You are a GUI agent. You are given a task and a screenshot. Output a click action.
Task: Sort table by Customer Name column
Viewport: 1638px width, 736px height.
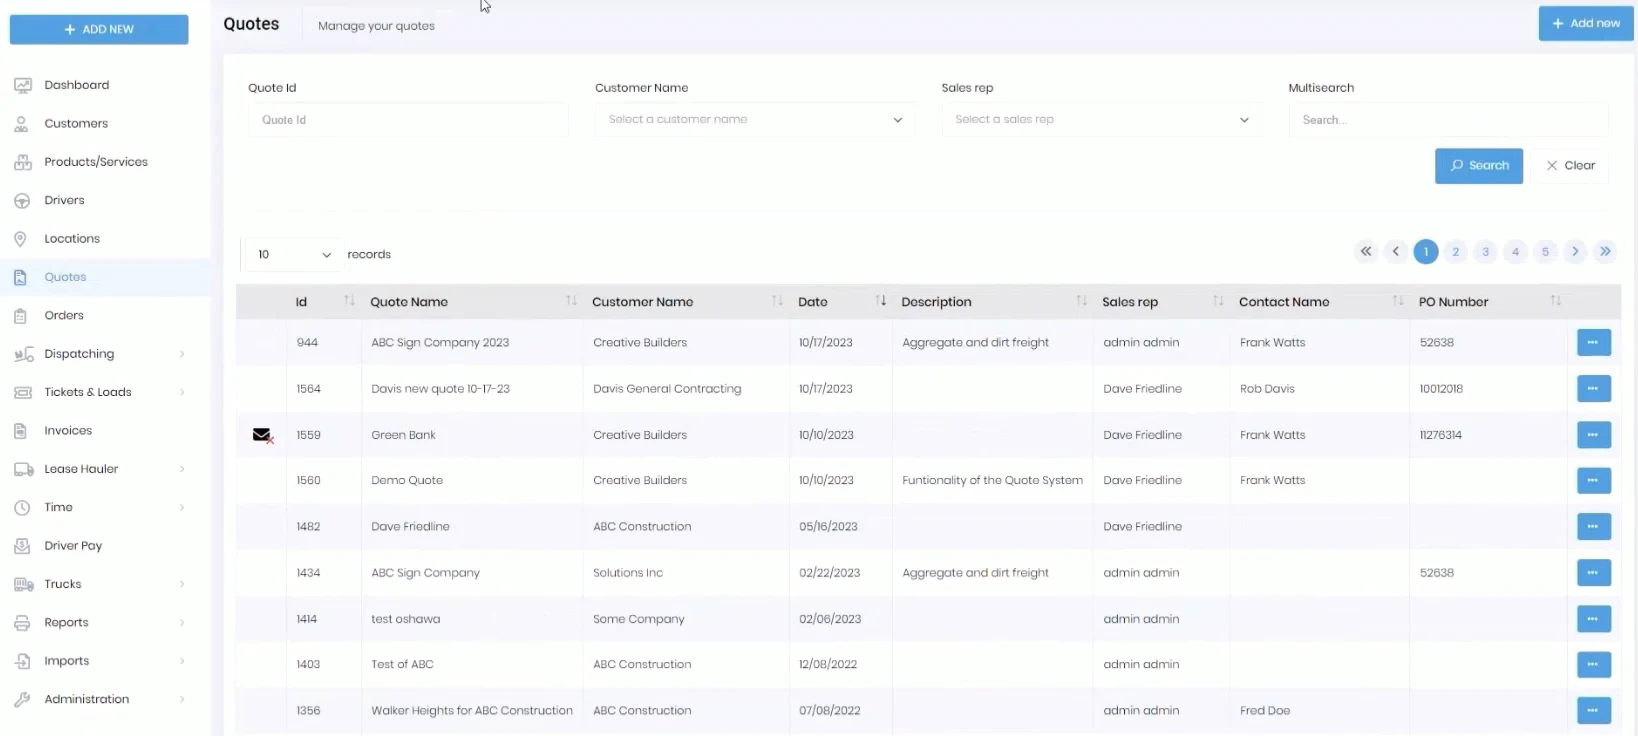tap(777, 301)
